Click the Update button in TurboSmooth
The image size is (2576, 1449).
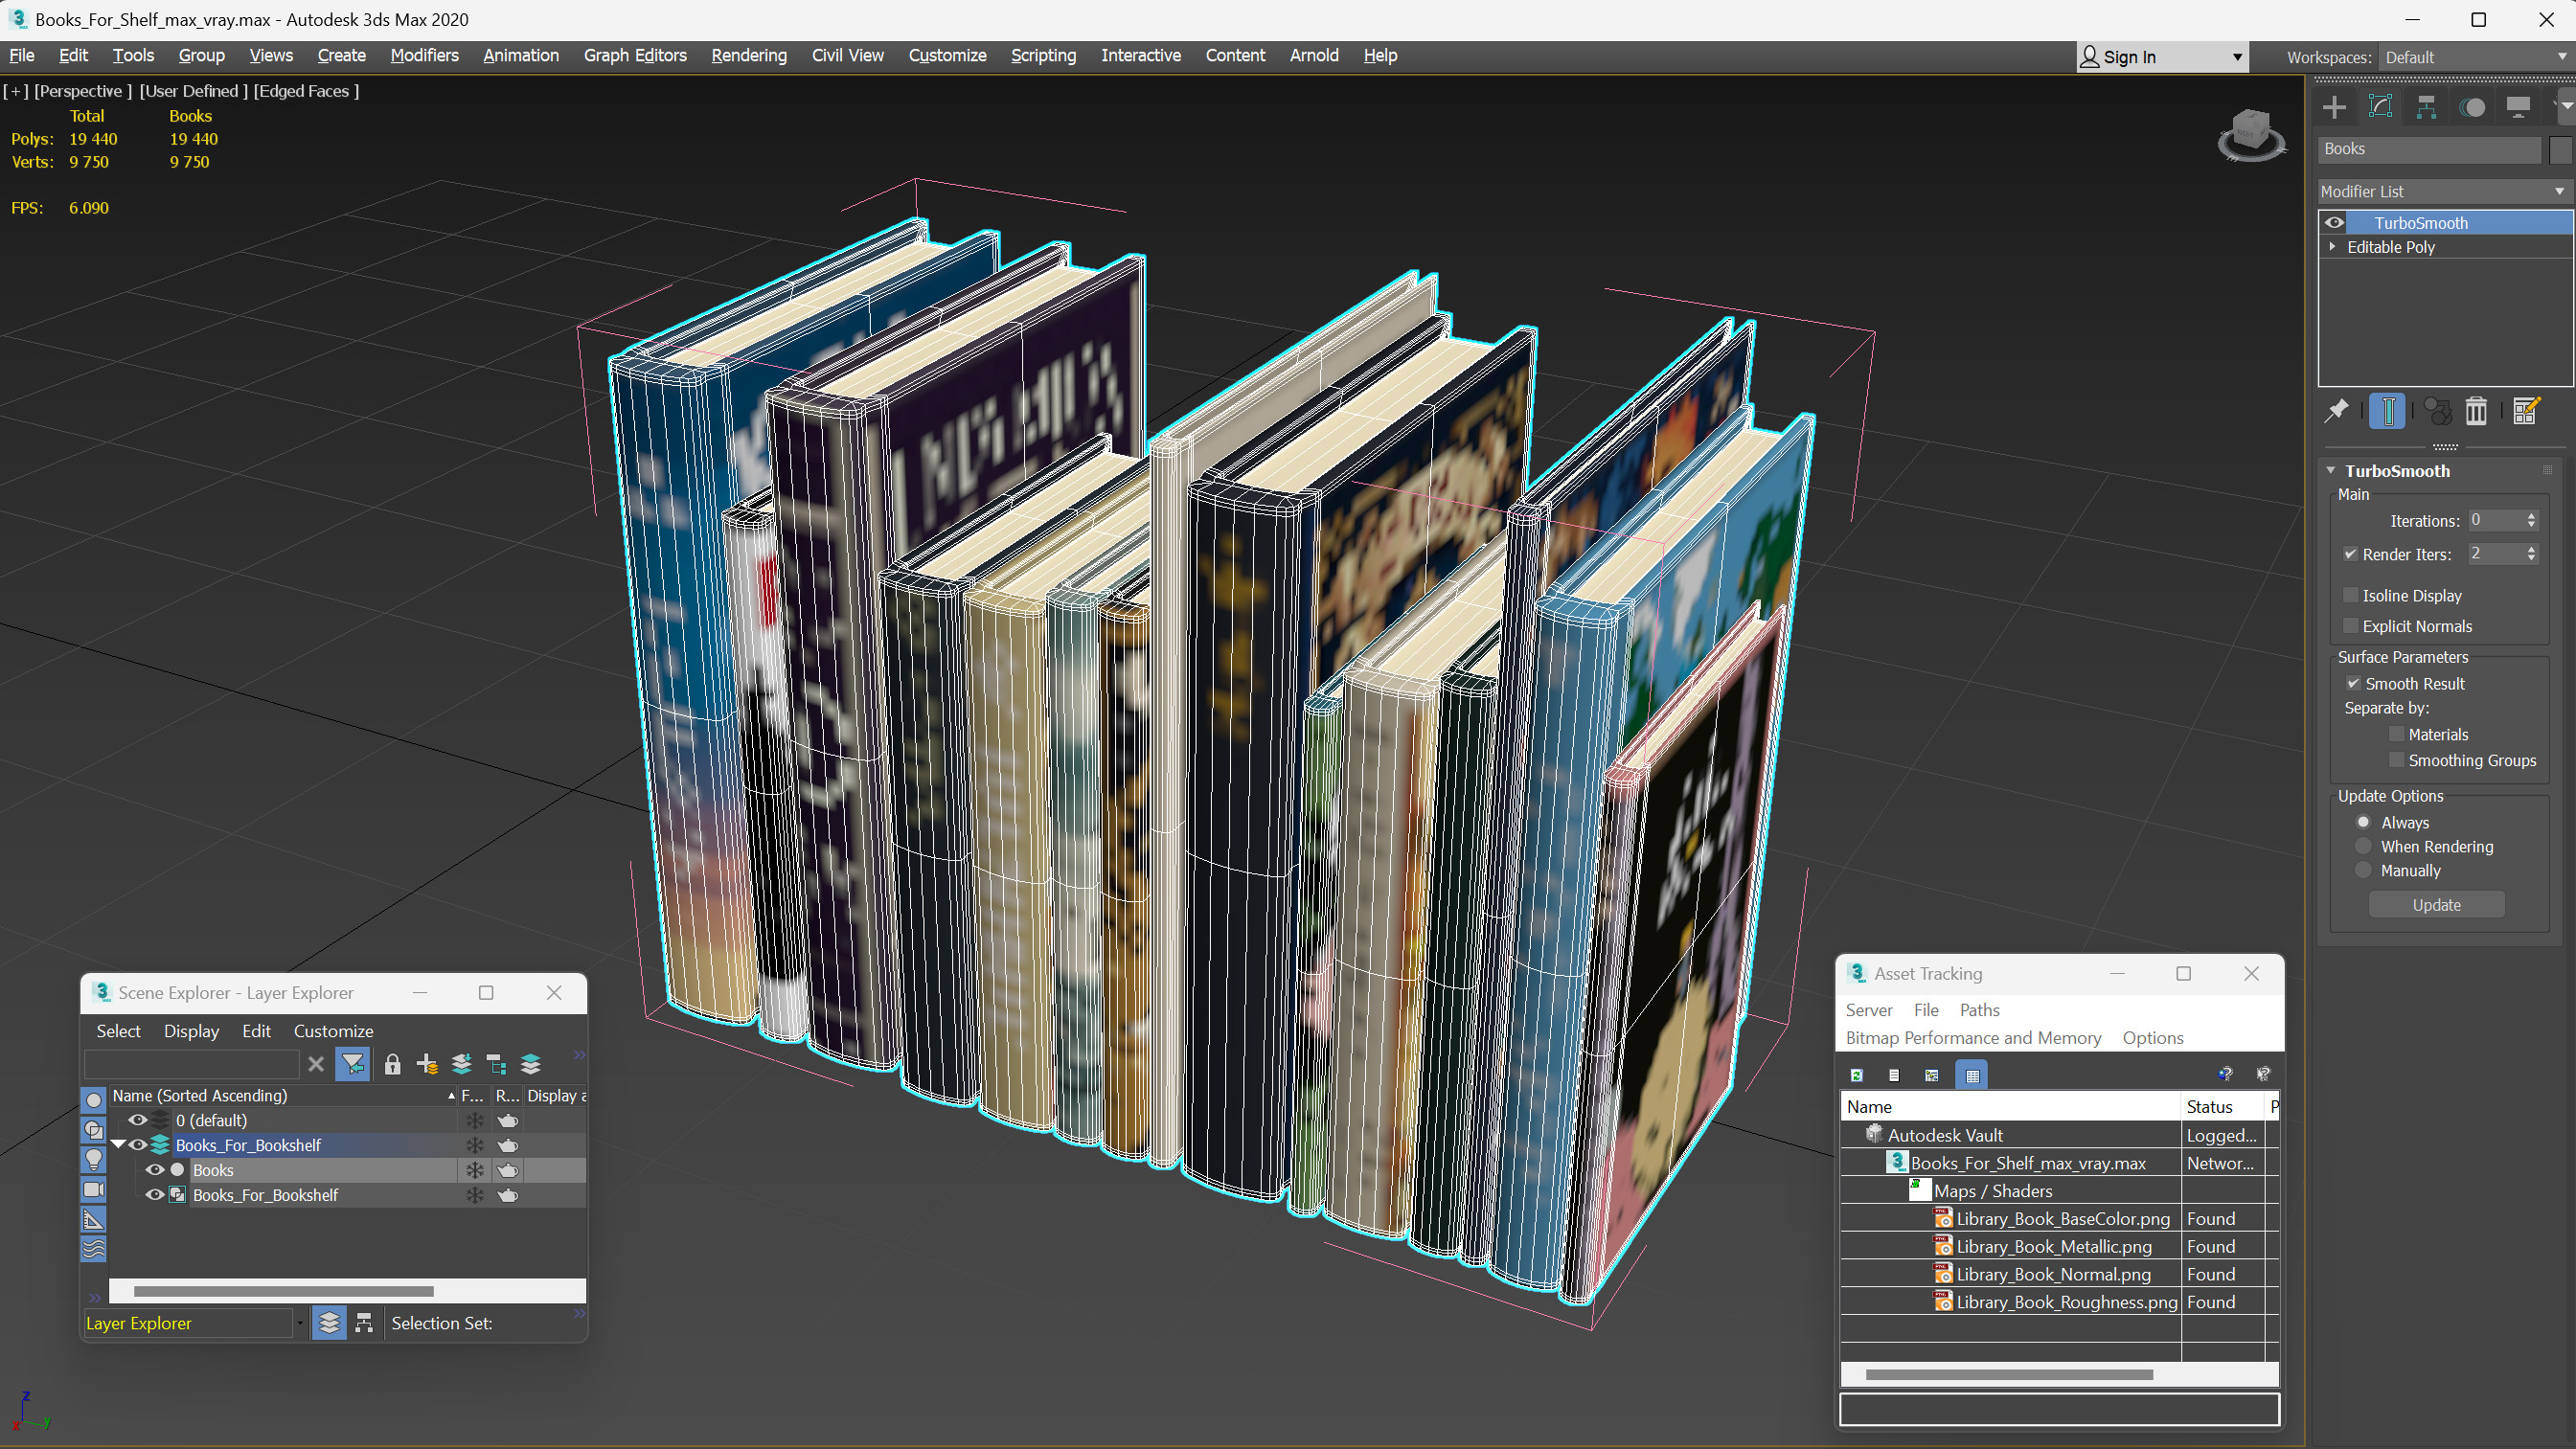tap(2436, 905)
